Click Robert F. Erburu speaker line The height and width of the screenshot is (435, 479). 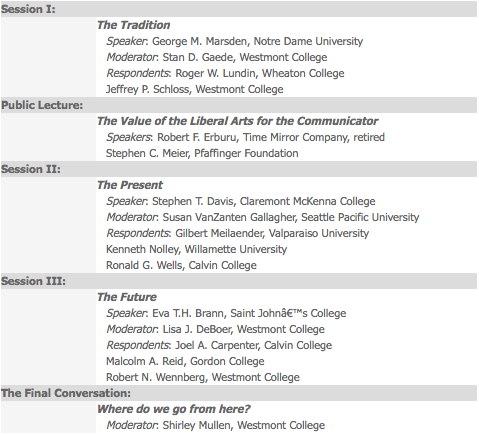246,137
